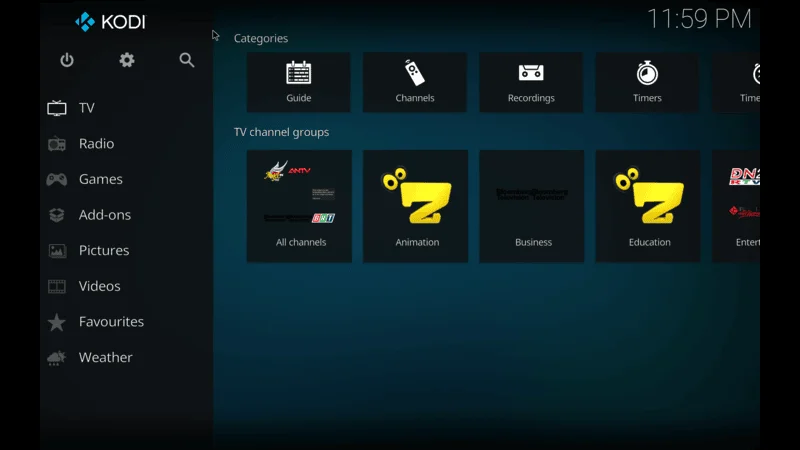
Task: Click the TV screen icon in sidebar
Action: 57,108
